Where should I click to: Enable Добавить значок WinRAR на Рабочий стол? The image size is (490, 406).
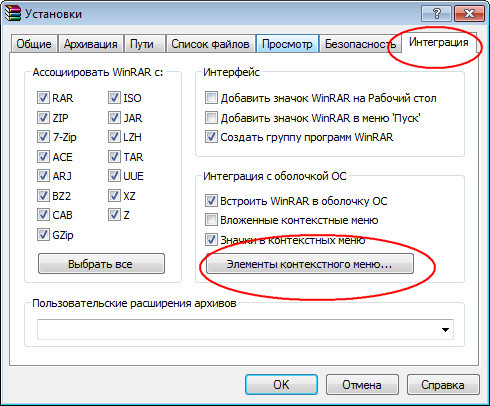(211, 98)
